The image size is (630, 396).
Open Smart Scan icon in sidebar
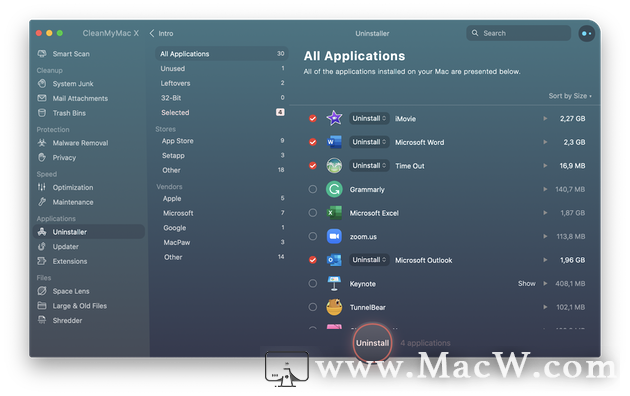coord(42,53)
